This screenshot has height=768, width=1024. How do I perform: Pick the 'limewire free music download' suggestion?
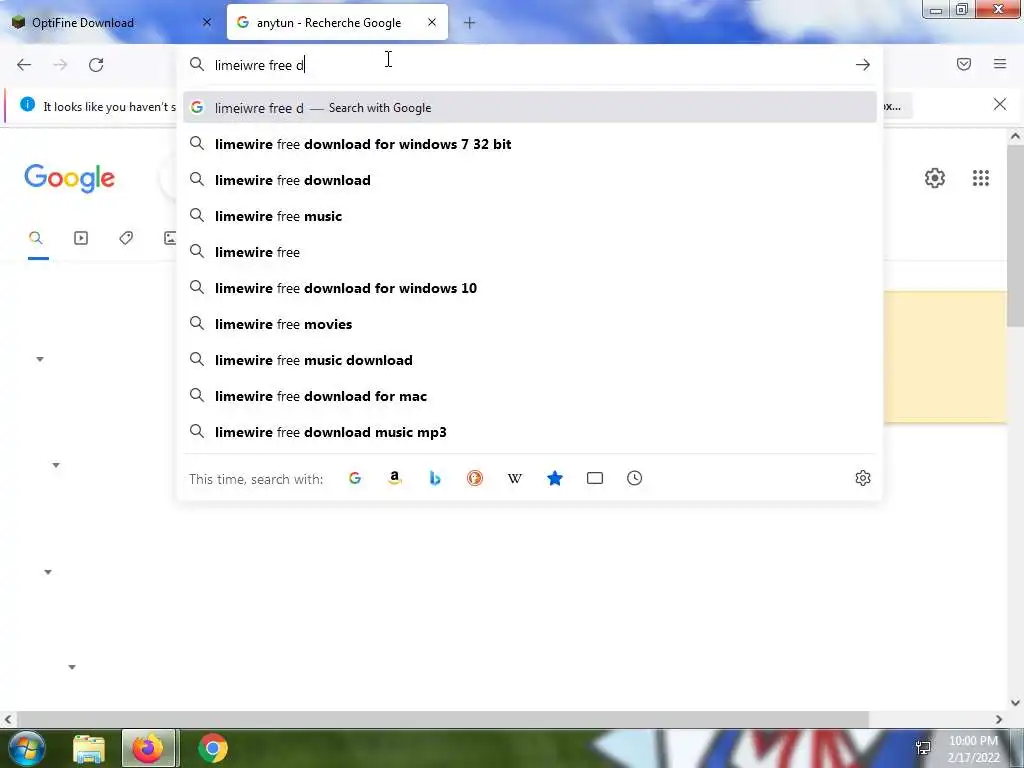pos(530,360)
